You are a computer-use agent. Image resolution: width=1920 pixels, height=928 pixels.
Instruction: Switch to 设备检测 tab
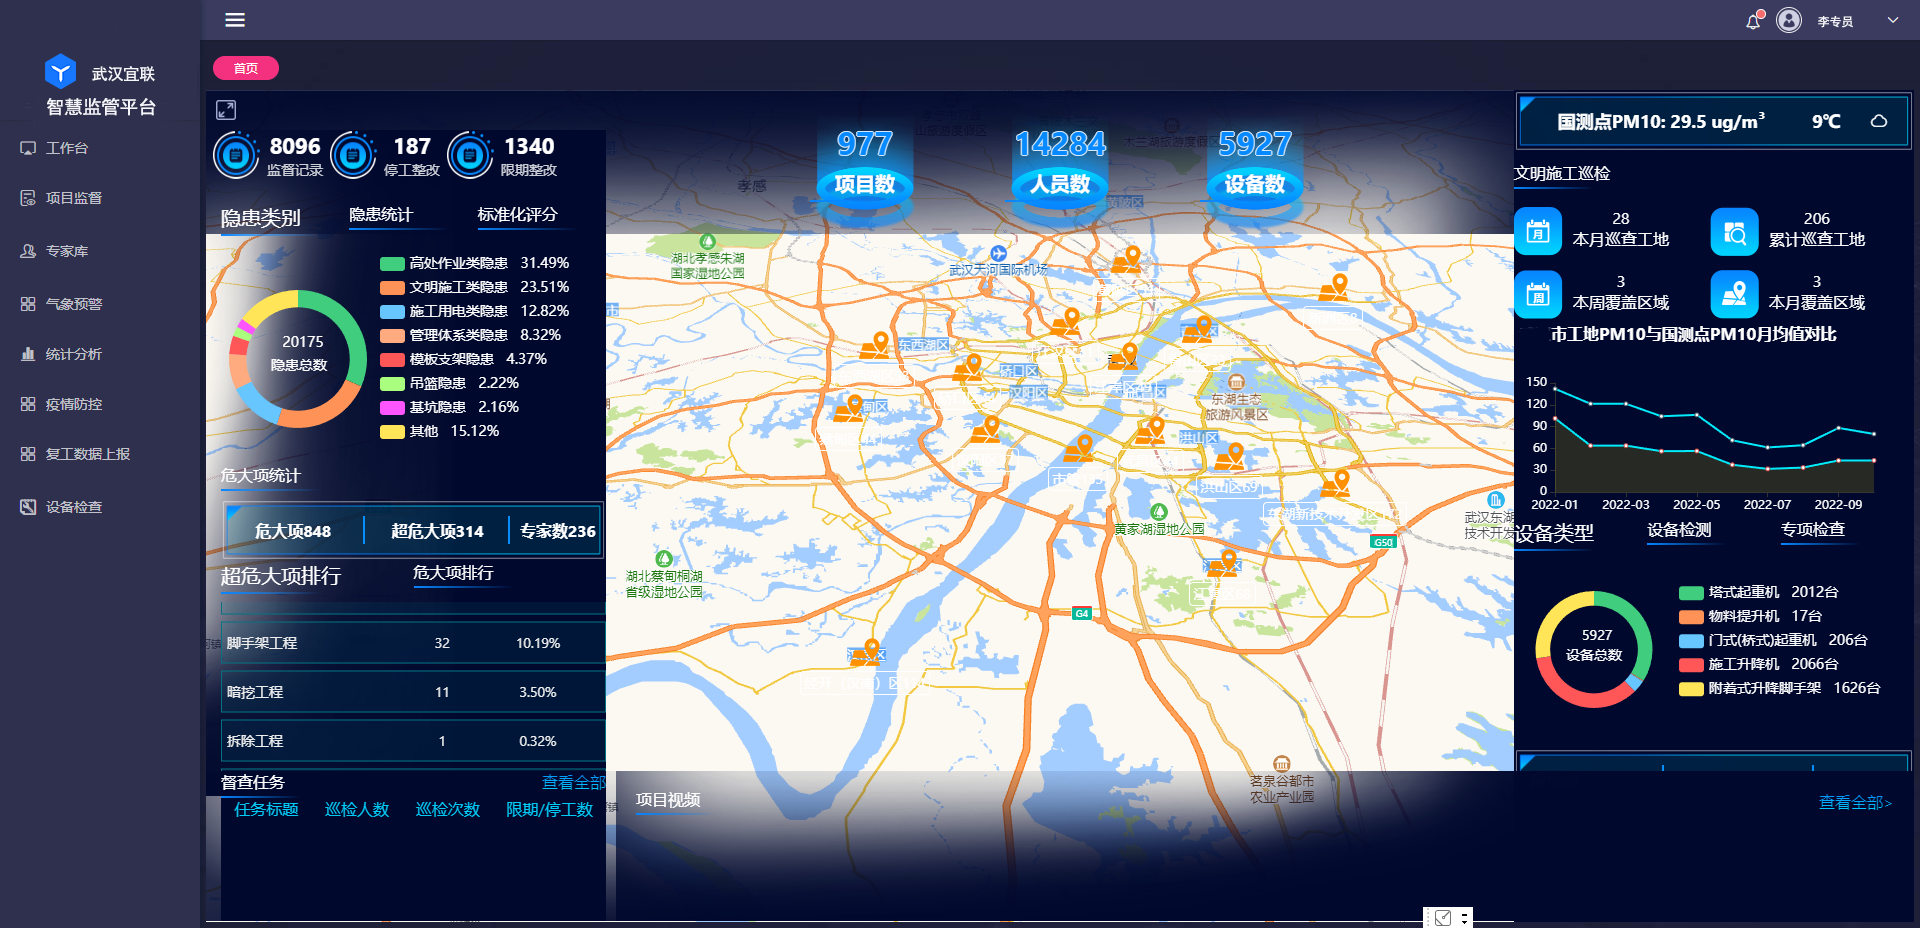[1680, 530]
